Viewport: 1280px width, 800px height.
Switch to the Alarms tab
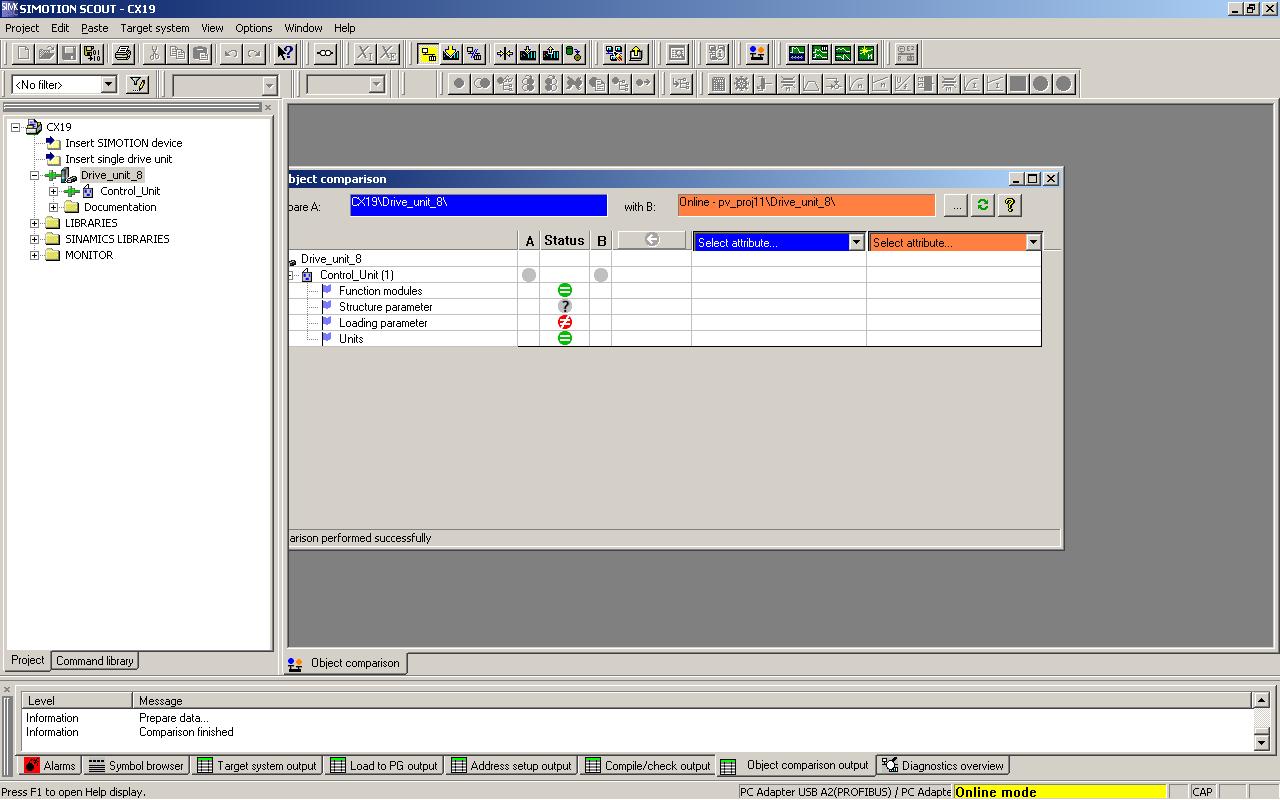49,766
